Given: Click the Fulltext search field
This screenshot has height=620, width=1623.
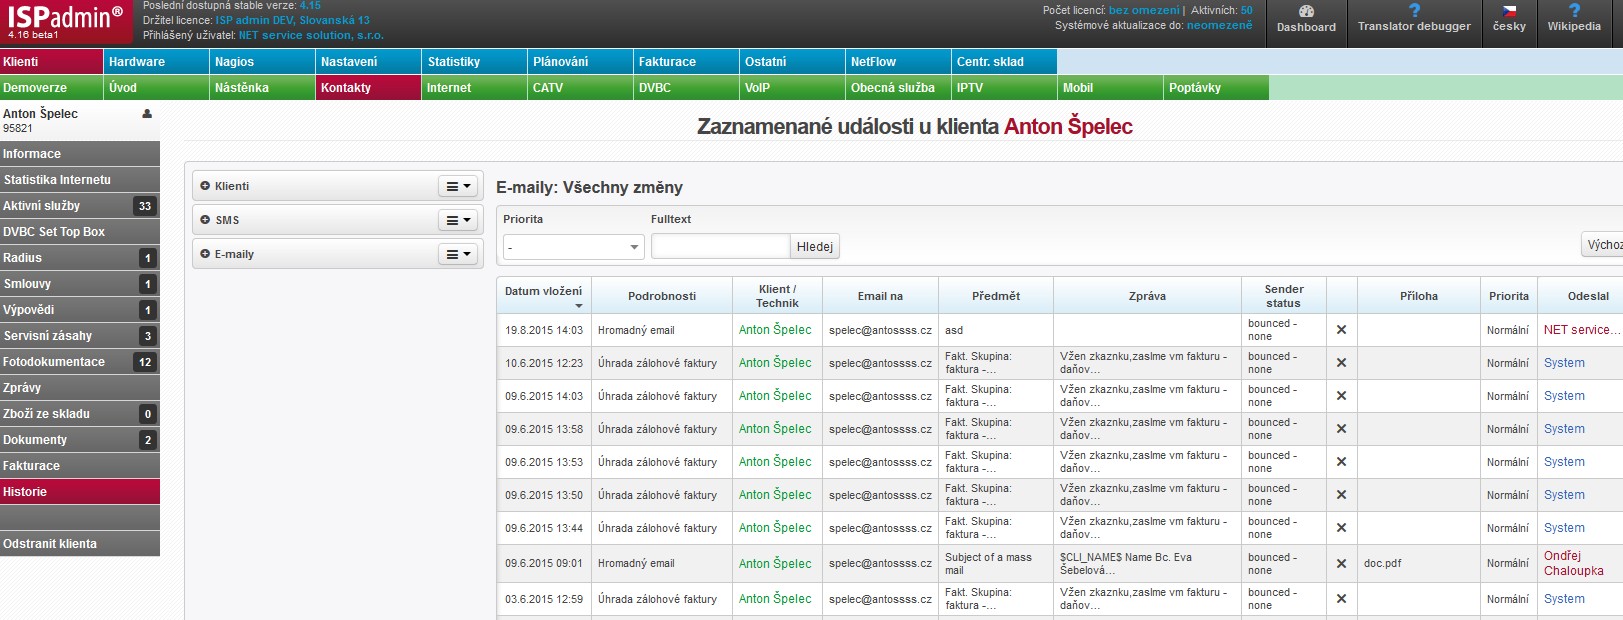Looking at the screenshot, I should tap(720, 246).
